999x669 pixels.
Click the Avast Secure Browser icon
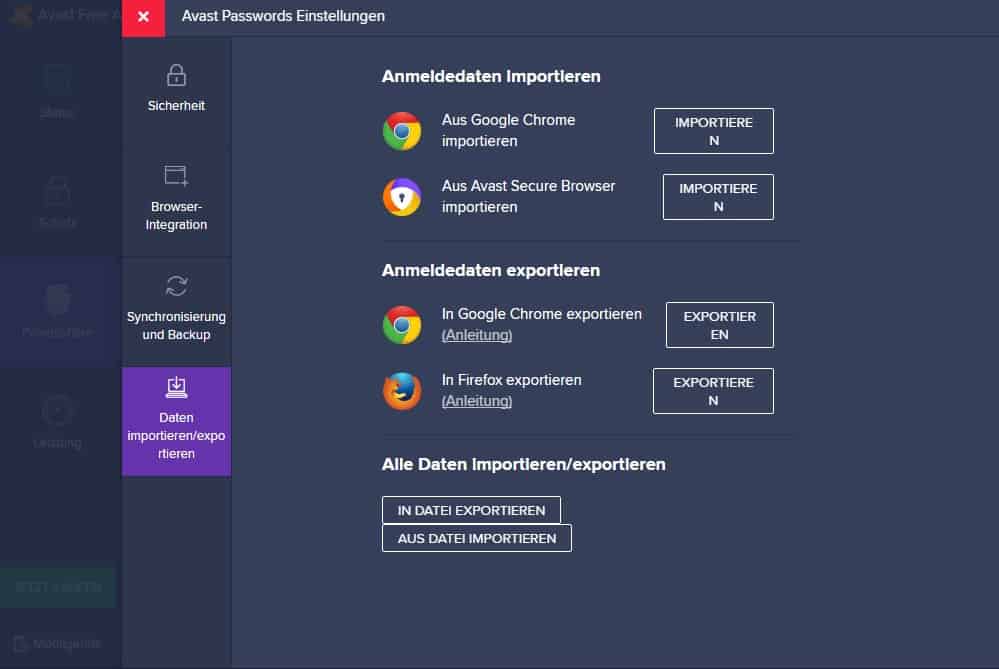point(402,197)
